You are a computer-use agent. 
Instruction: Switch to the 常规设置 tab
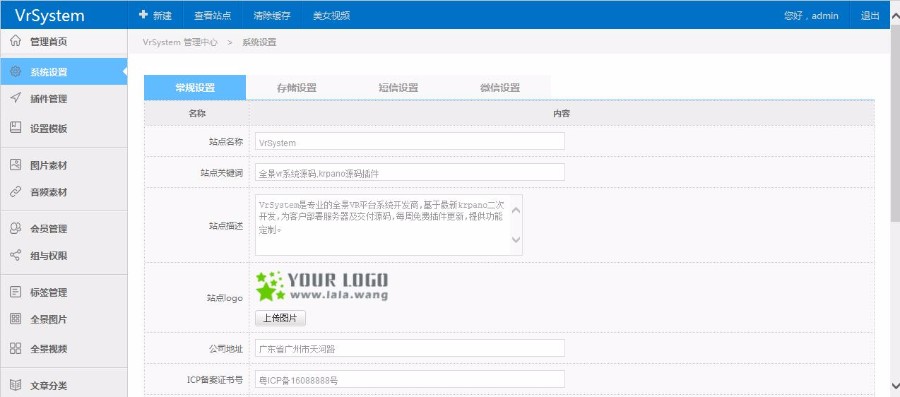point(195,88)
